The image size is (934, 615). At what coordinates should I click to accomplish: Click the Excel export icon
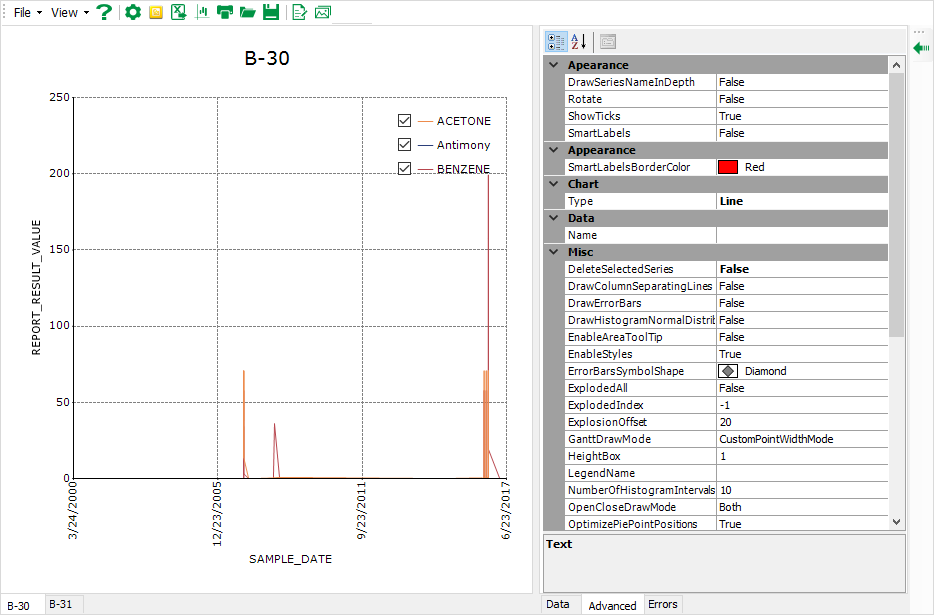179,13
